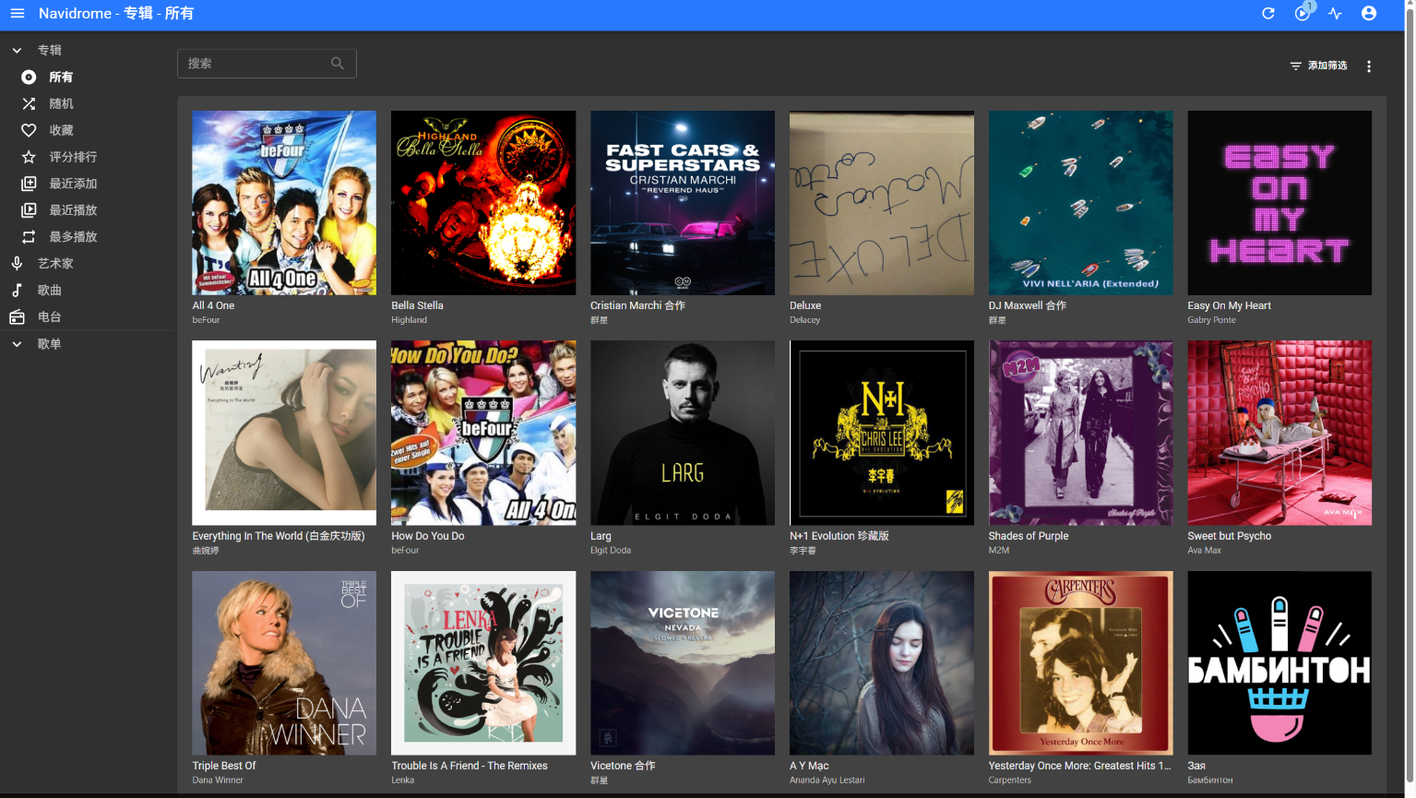
Task: Click the filter icon beside 添加筛选
Action: [x=1295, y=66]
